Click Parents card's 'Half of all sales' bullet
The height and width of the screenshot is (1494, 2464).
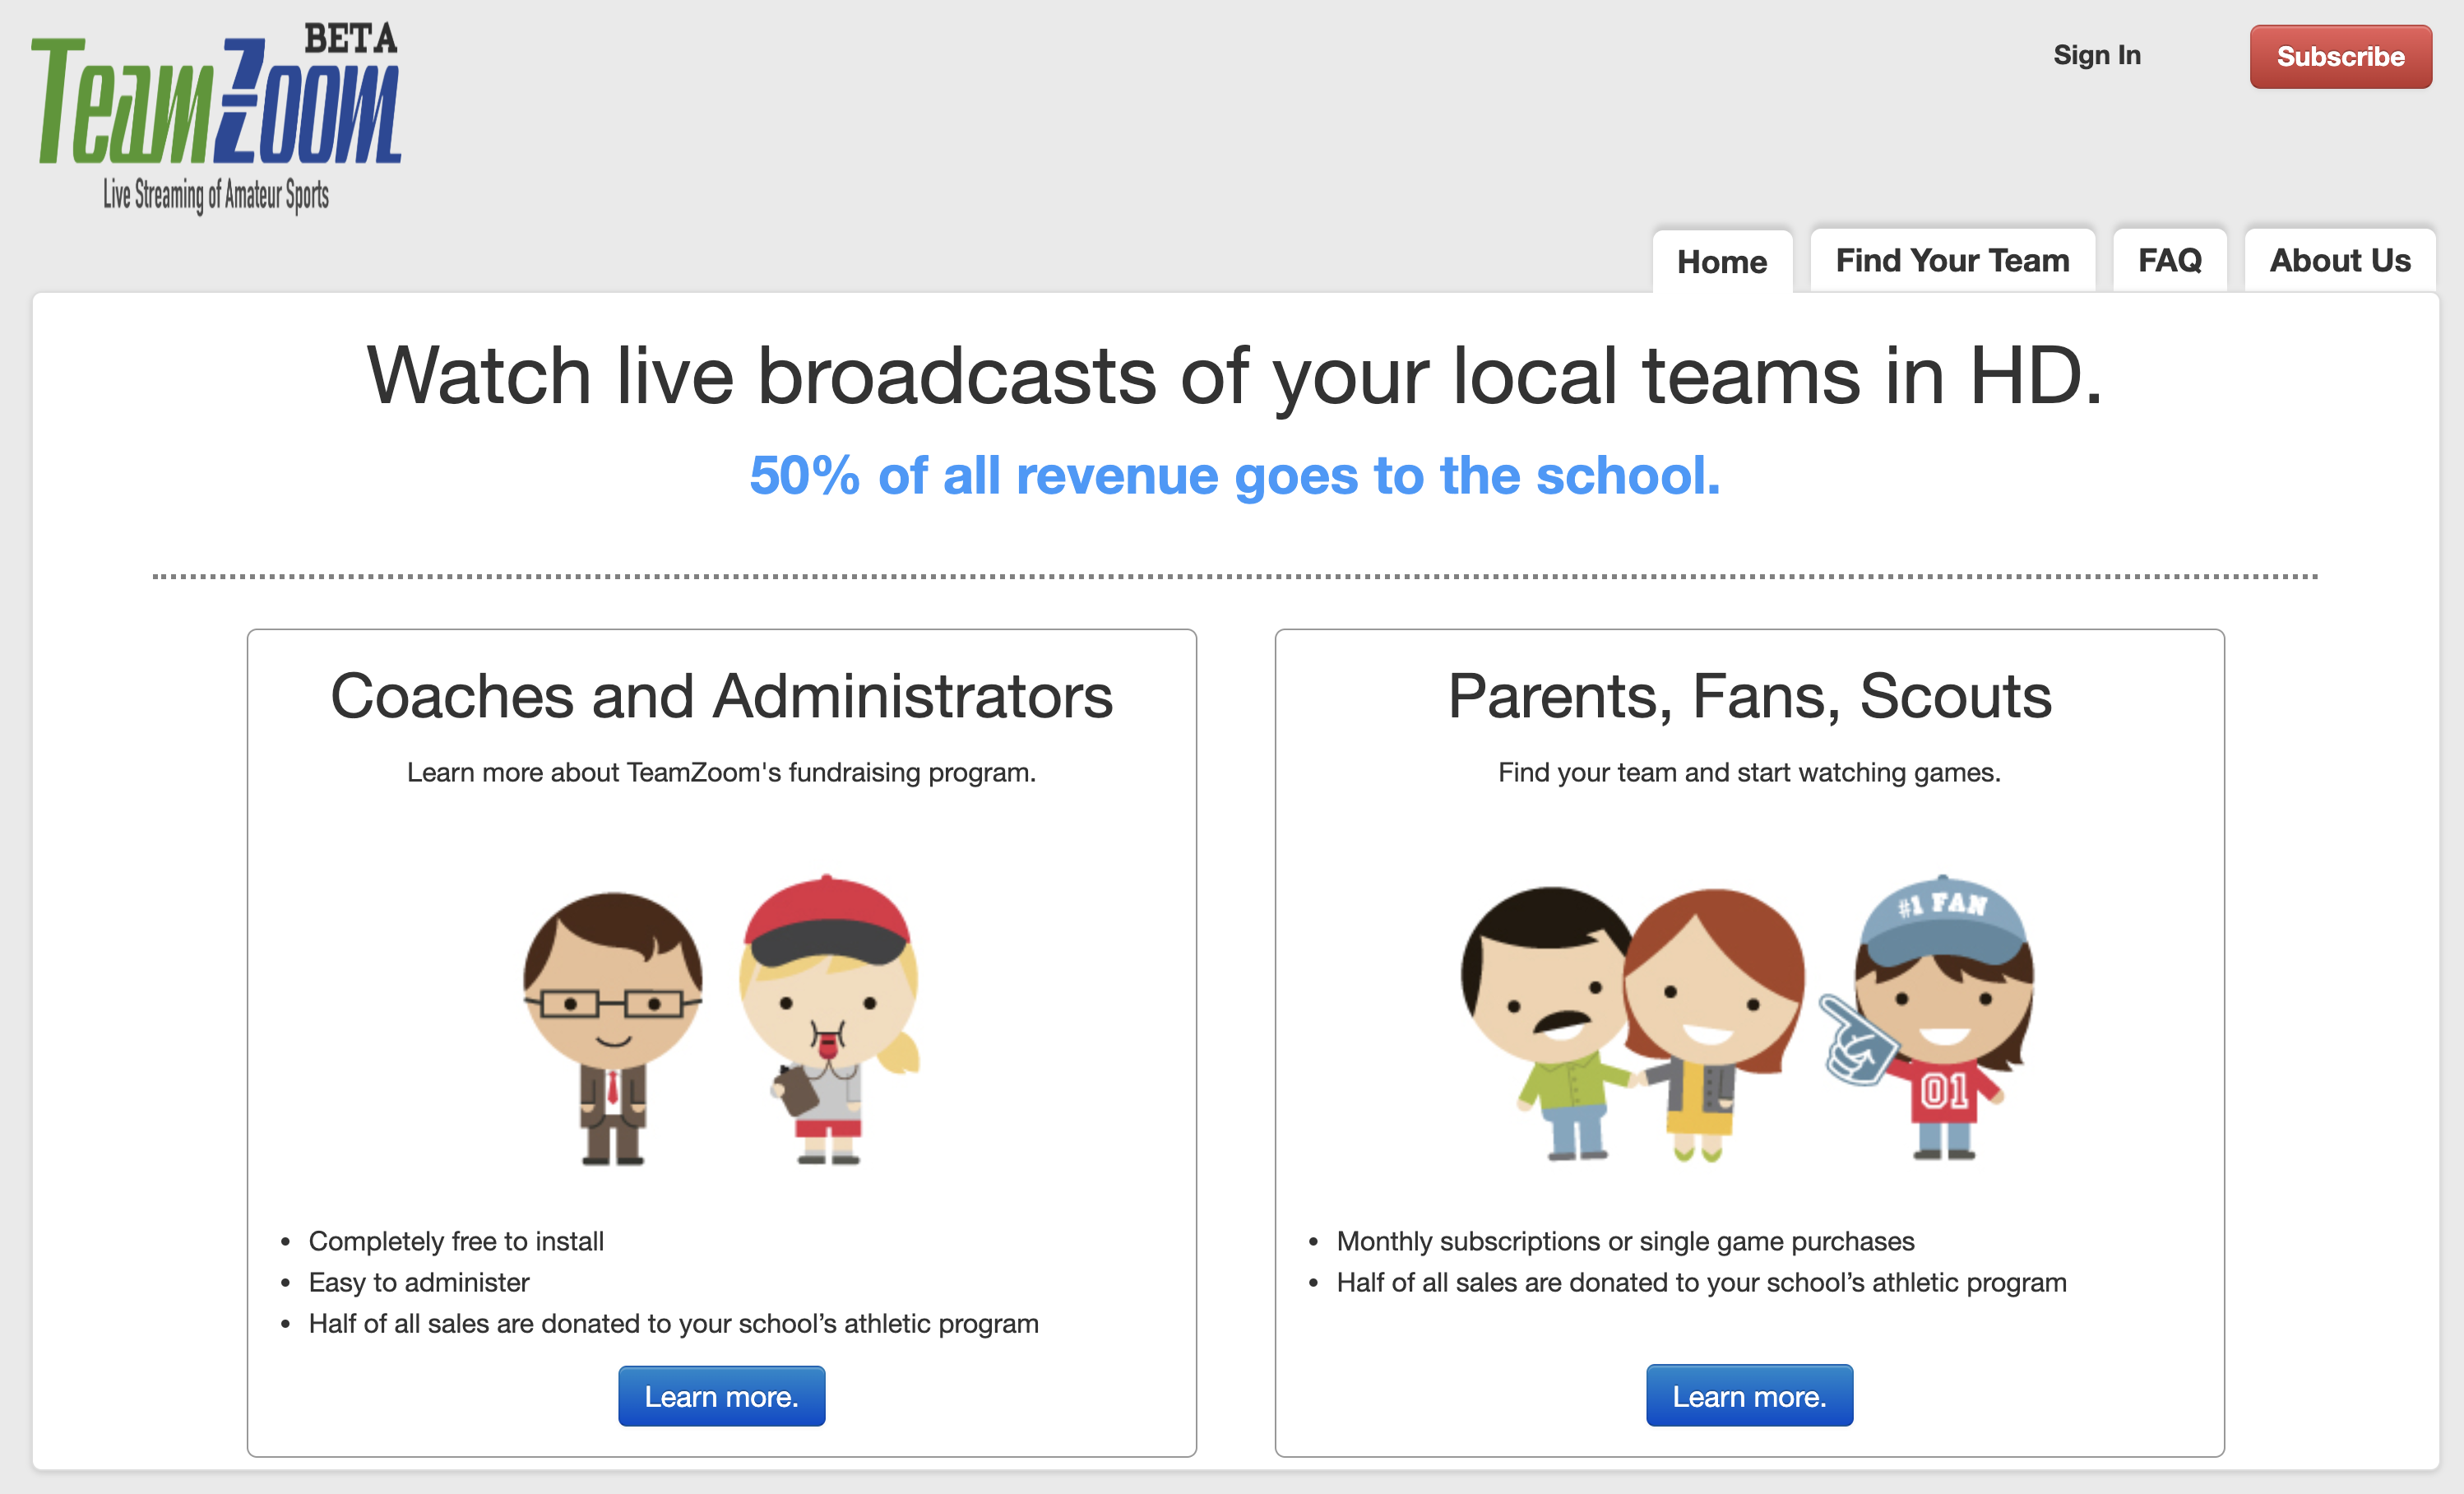(x=1701, y=1282)
